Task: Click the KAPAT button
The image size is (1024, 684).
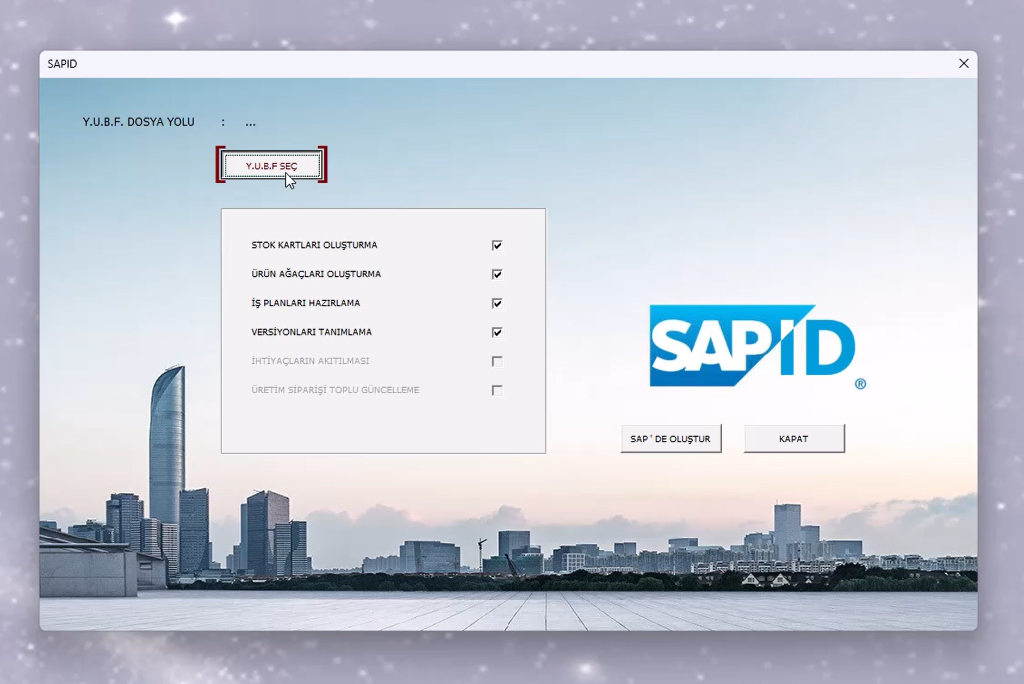Action: click(794, 438)
